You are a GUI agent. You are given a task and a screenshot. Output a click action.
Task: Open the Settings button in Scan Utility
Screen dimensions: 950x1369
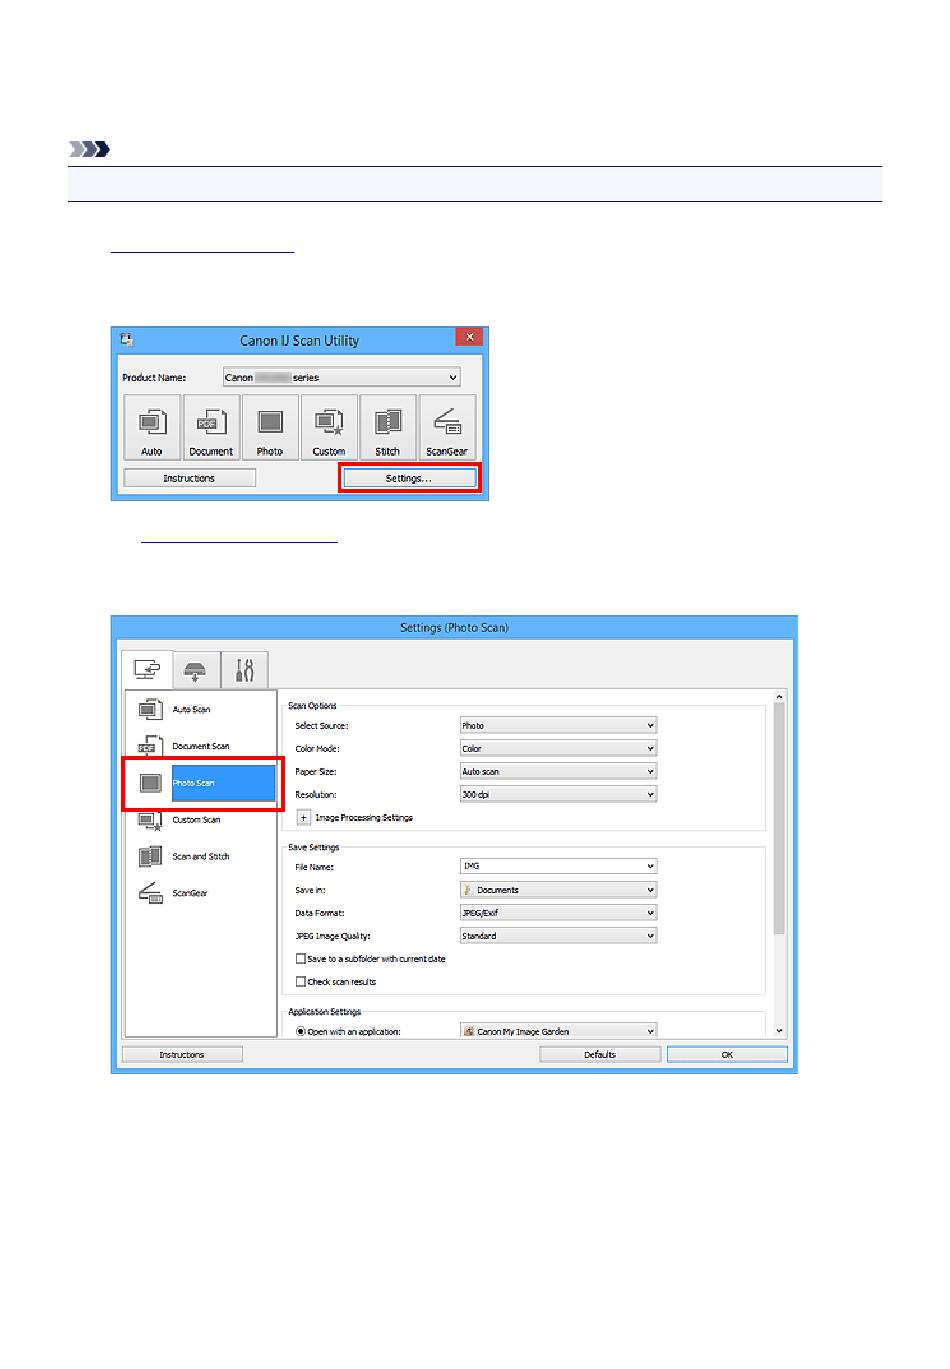click(x=409, y=479)
